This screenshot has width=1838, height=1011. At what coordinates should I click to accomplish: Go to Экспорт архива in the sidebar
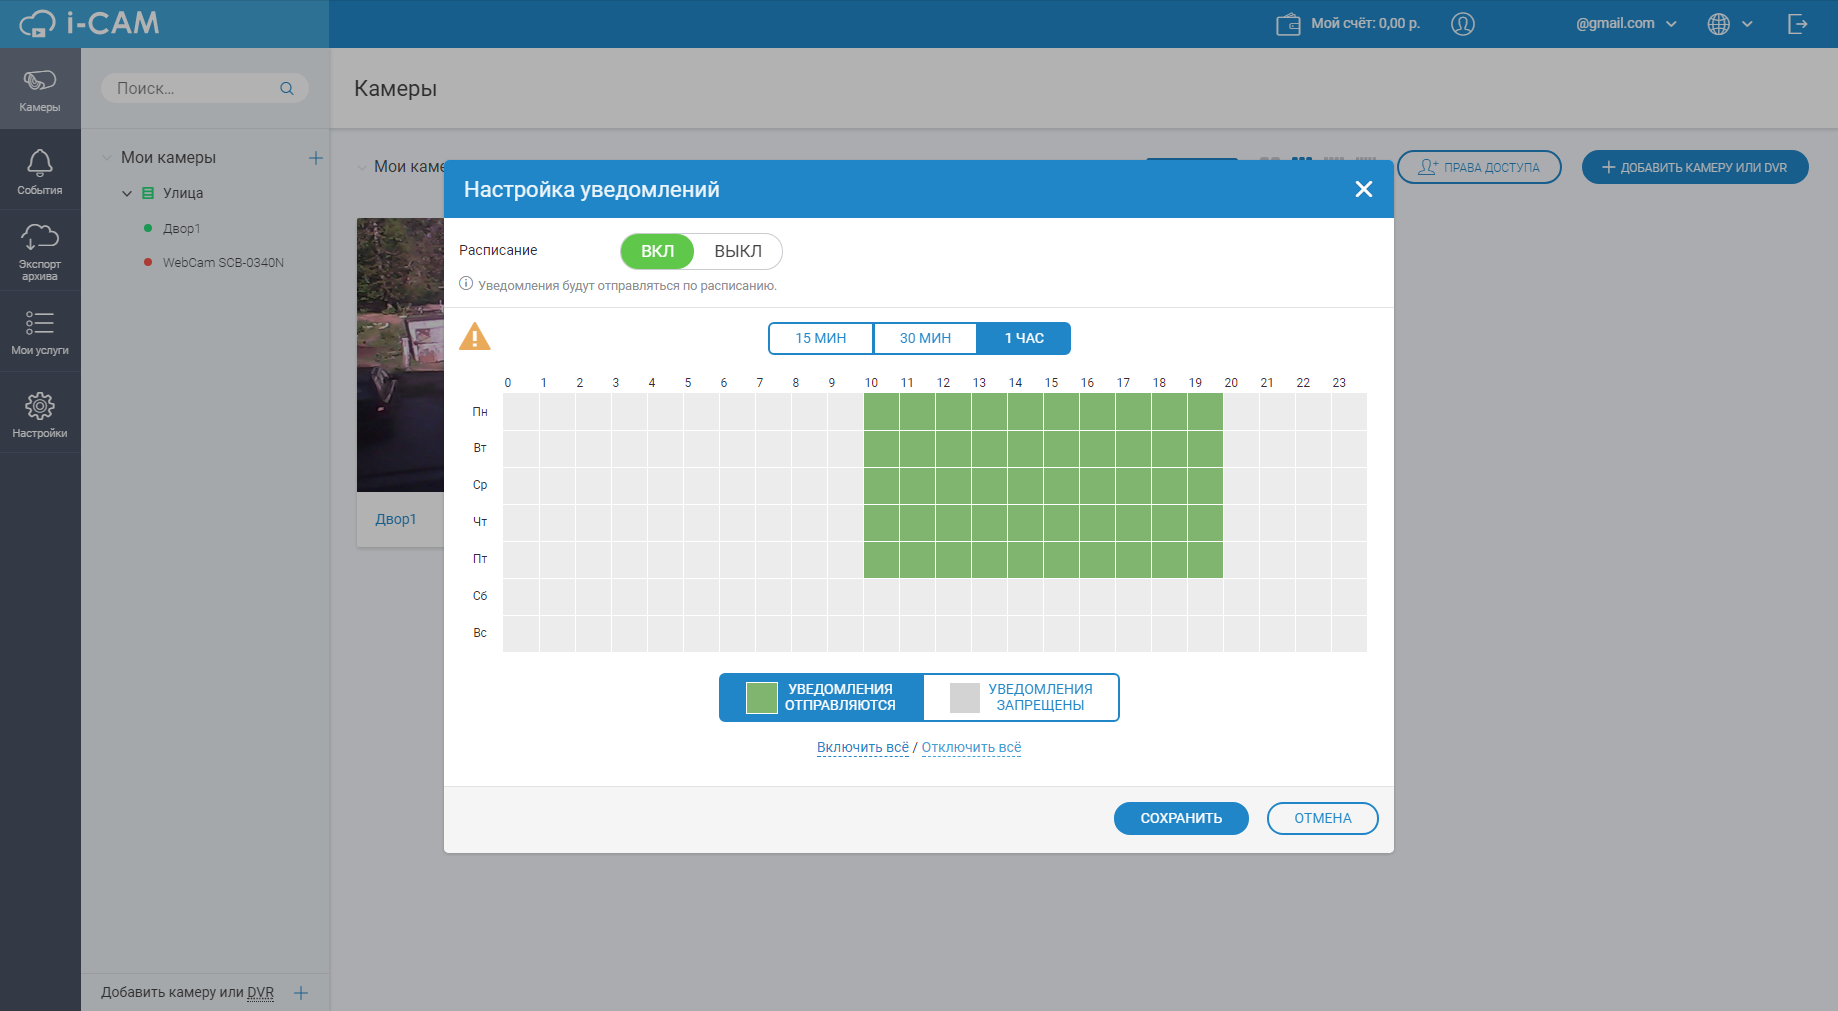coord(40,251)
